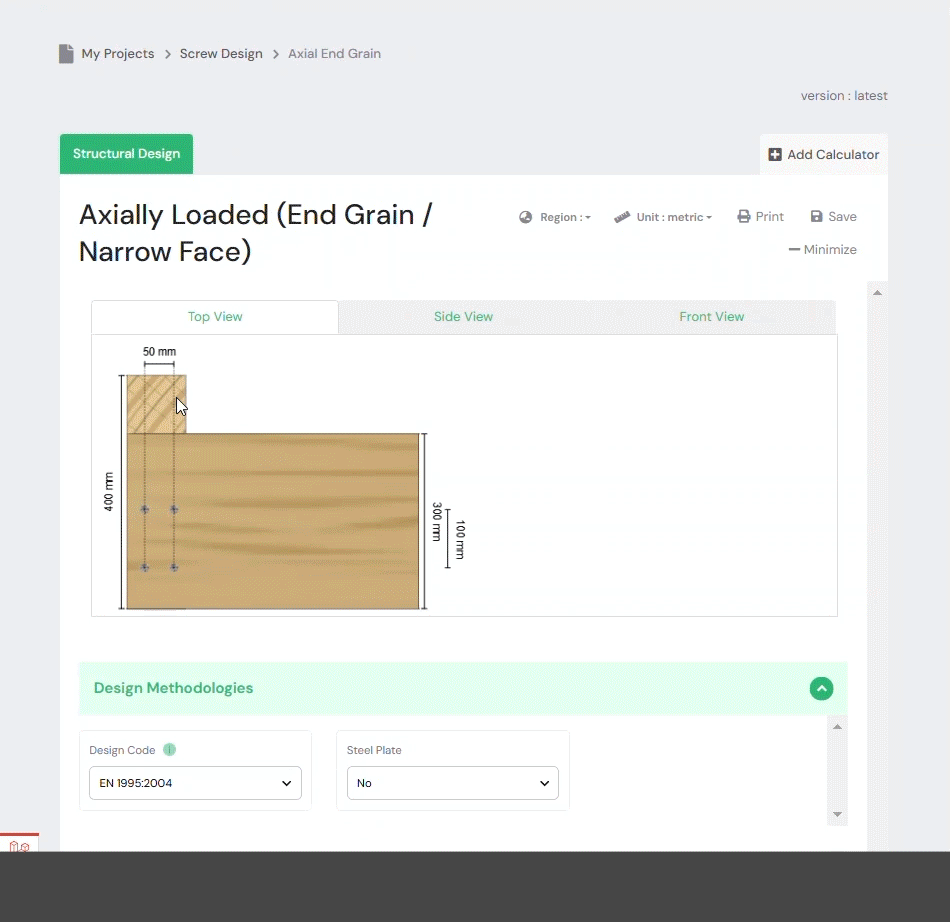Click the Design Methodologies header text
This screenshot has width=950, height=922.
point(173,688)
